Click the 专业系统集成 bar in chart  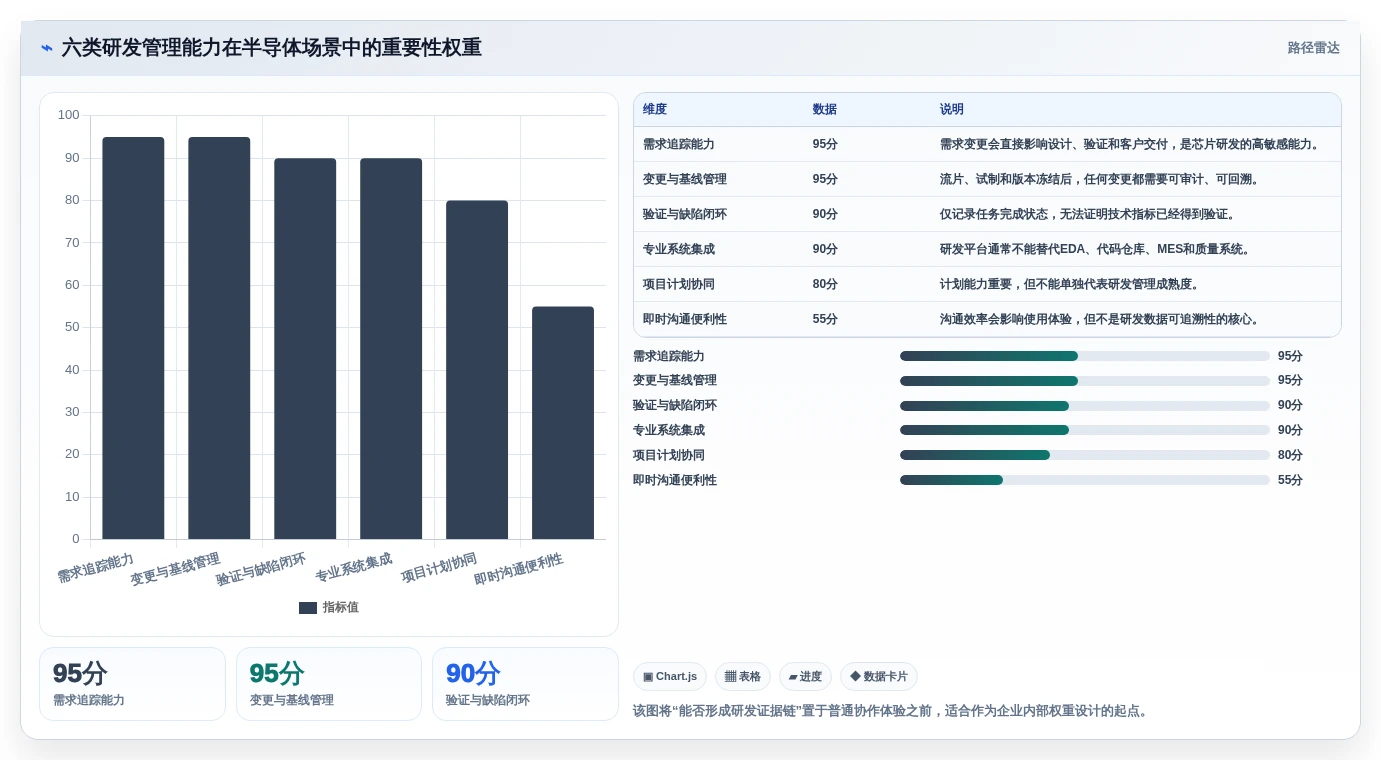click(x=391, y=349)
